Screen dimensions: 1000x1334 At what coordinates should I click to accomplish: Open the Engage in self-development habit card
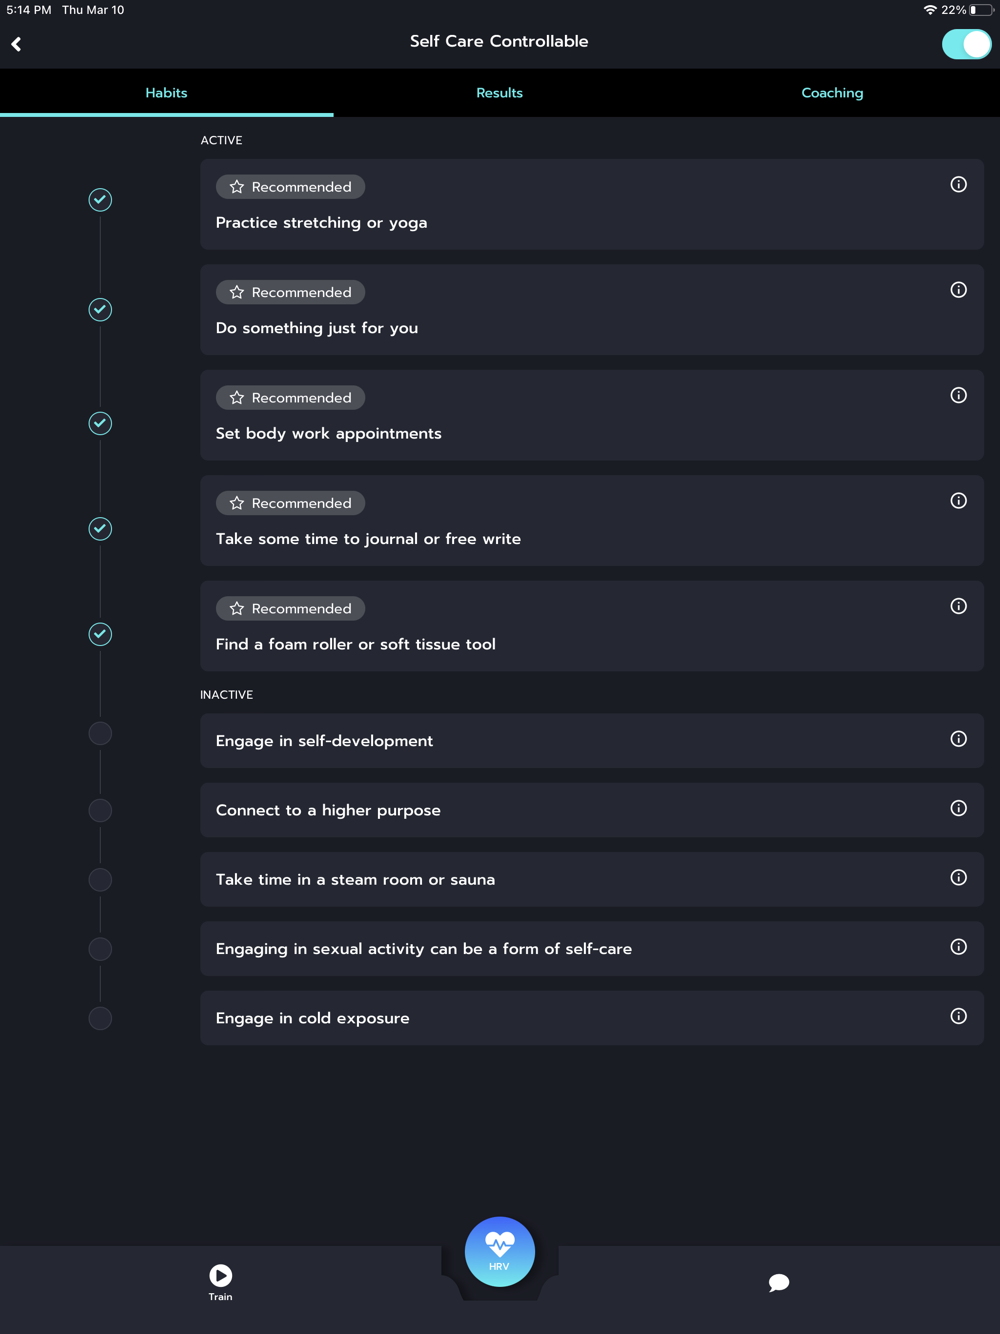(560, 741)
